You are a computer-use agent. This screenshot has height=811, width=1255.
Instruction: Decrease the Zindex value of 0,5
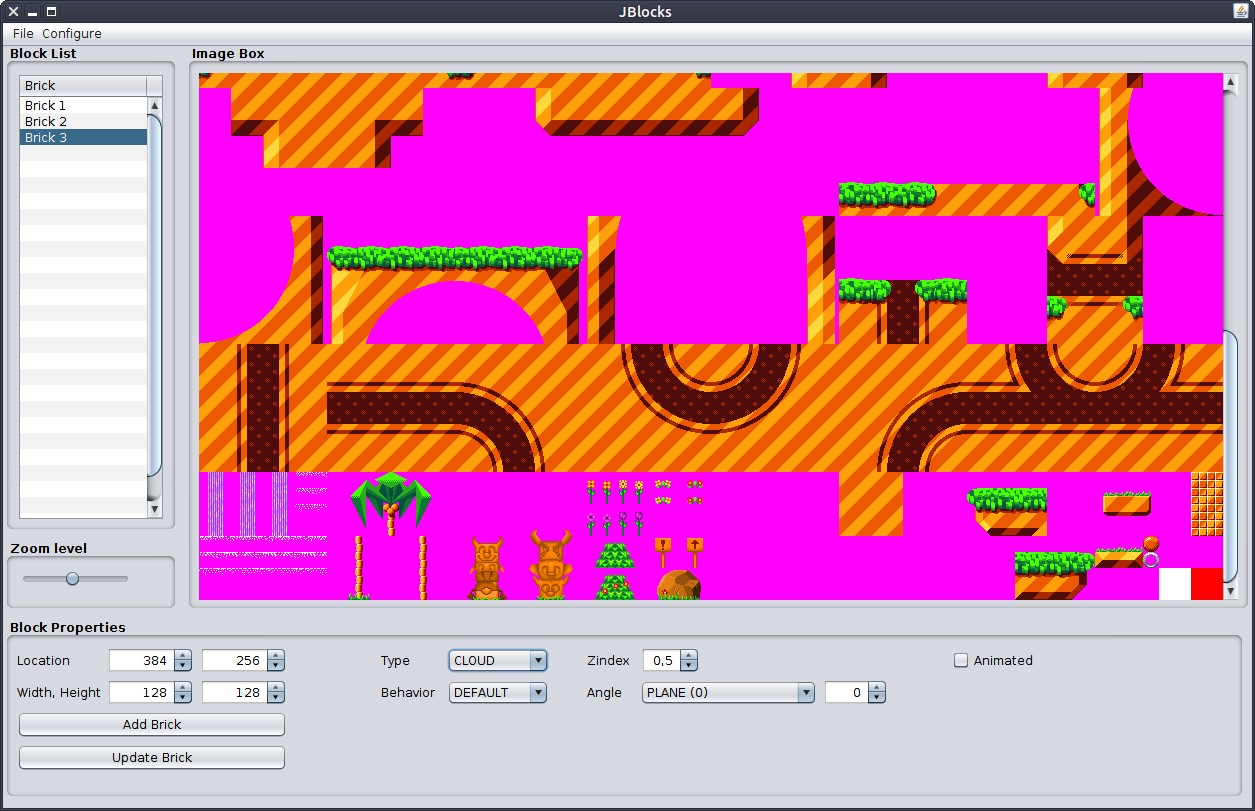688,666
